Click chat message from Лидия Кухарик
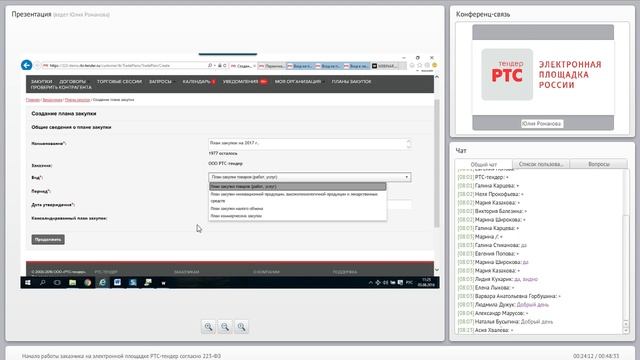Viewport: 640px width, 360px height. (x=498, y=279)
